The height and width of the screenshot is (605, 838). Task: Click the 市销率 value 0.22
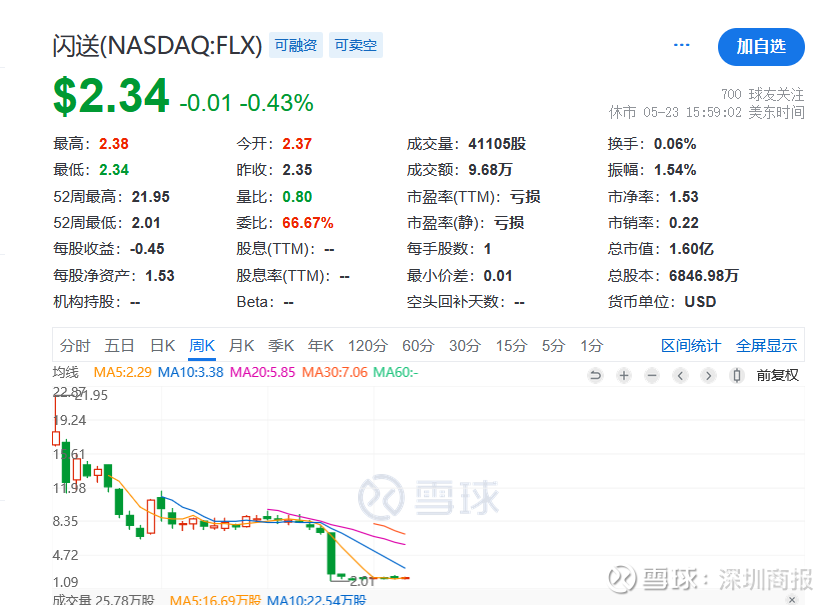pos(684,223)
